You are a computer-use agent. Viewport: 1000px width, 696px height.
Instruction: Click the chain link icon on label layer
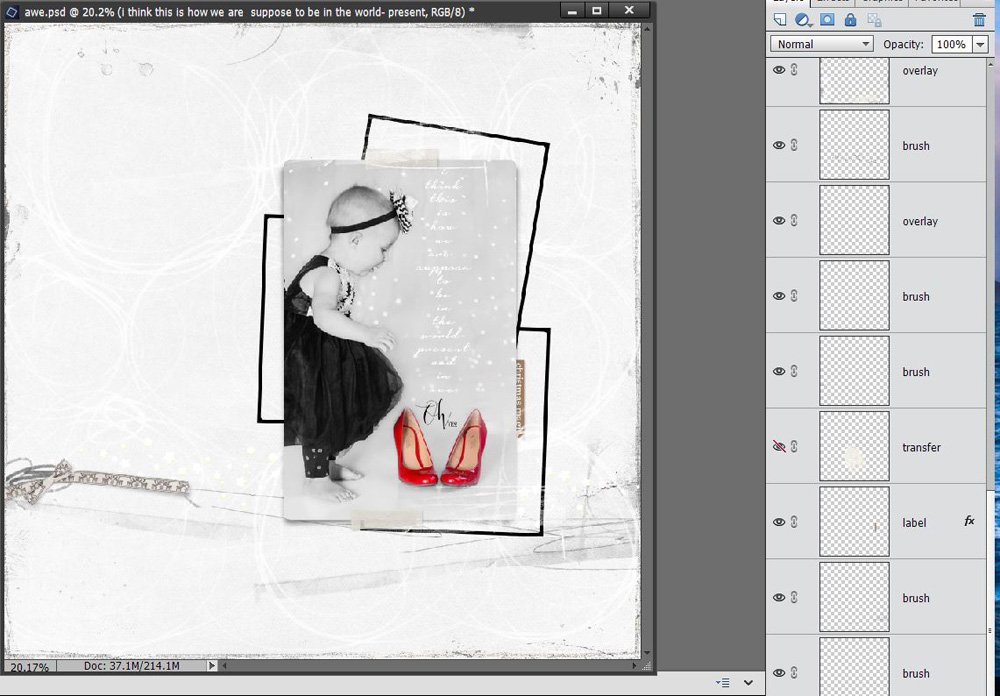794,522
